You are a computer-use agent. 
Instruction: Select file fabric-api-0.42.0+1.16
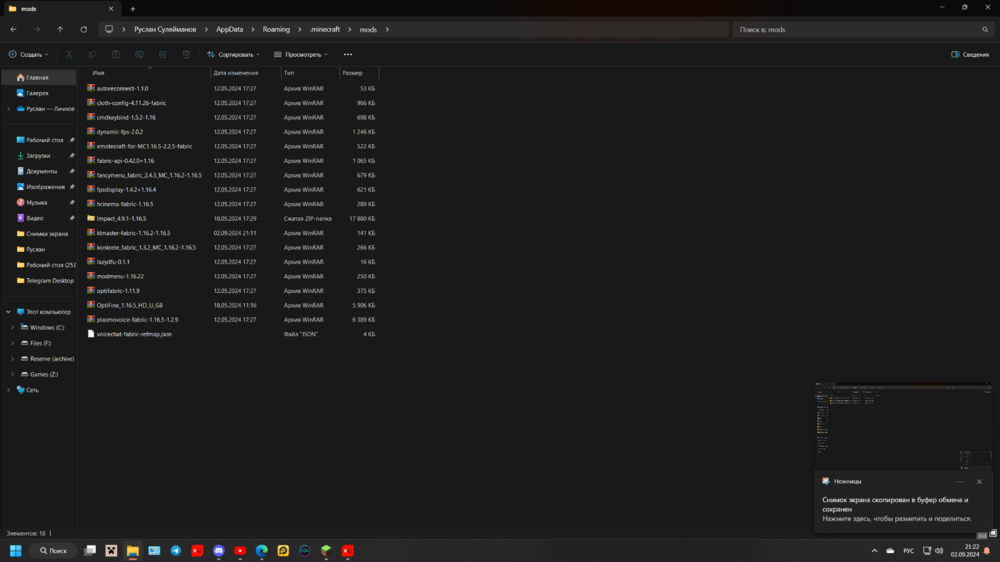(x=126, y=161)
